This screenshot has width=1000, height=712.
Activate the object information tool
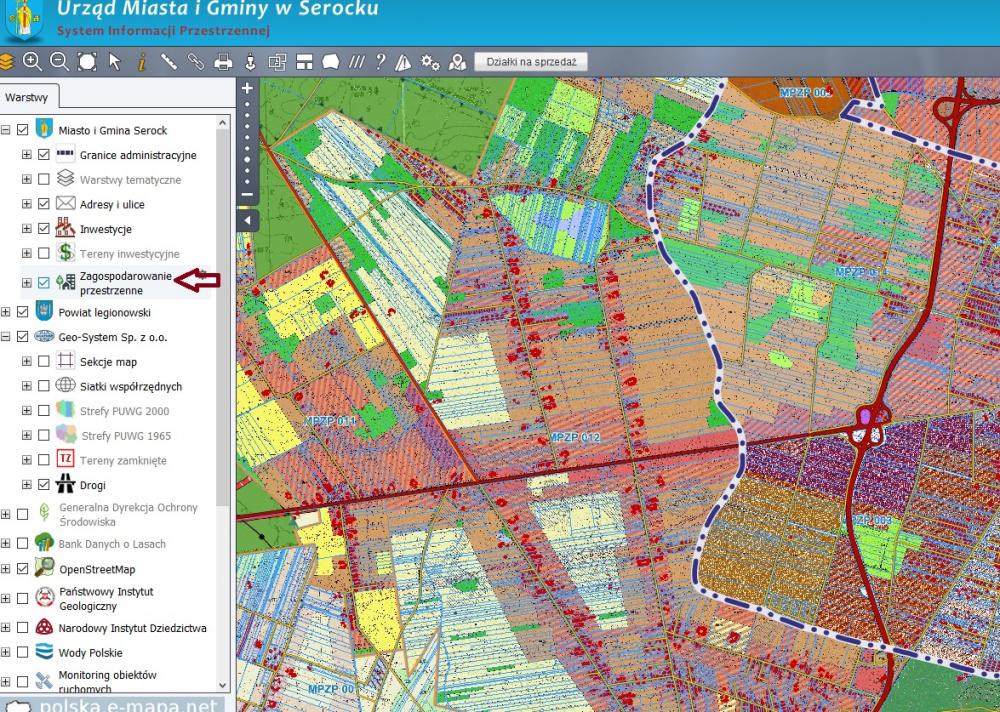pos(142,62)
